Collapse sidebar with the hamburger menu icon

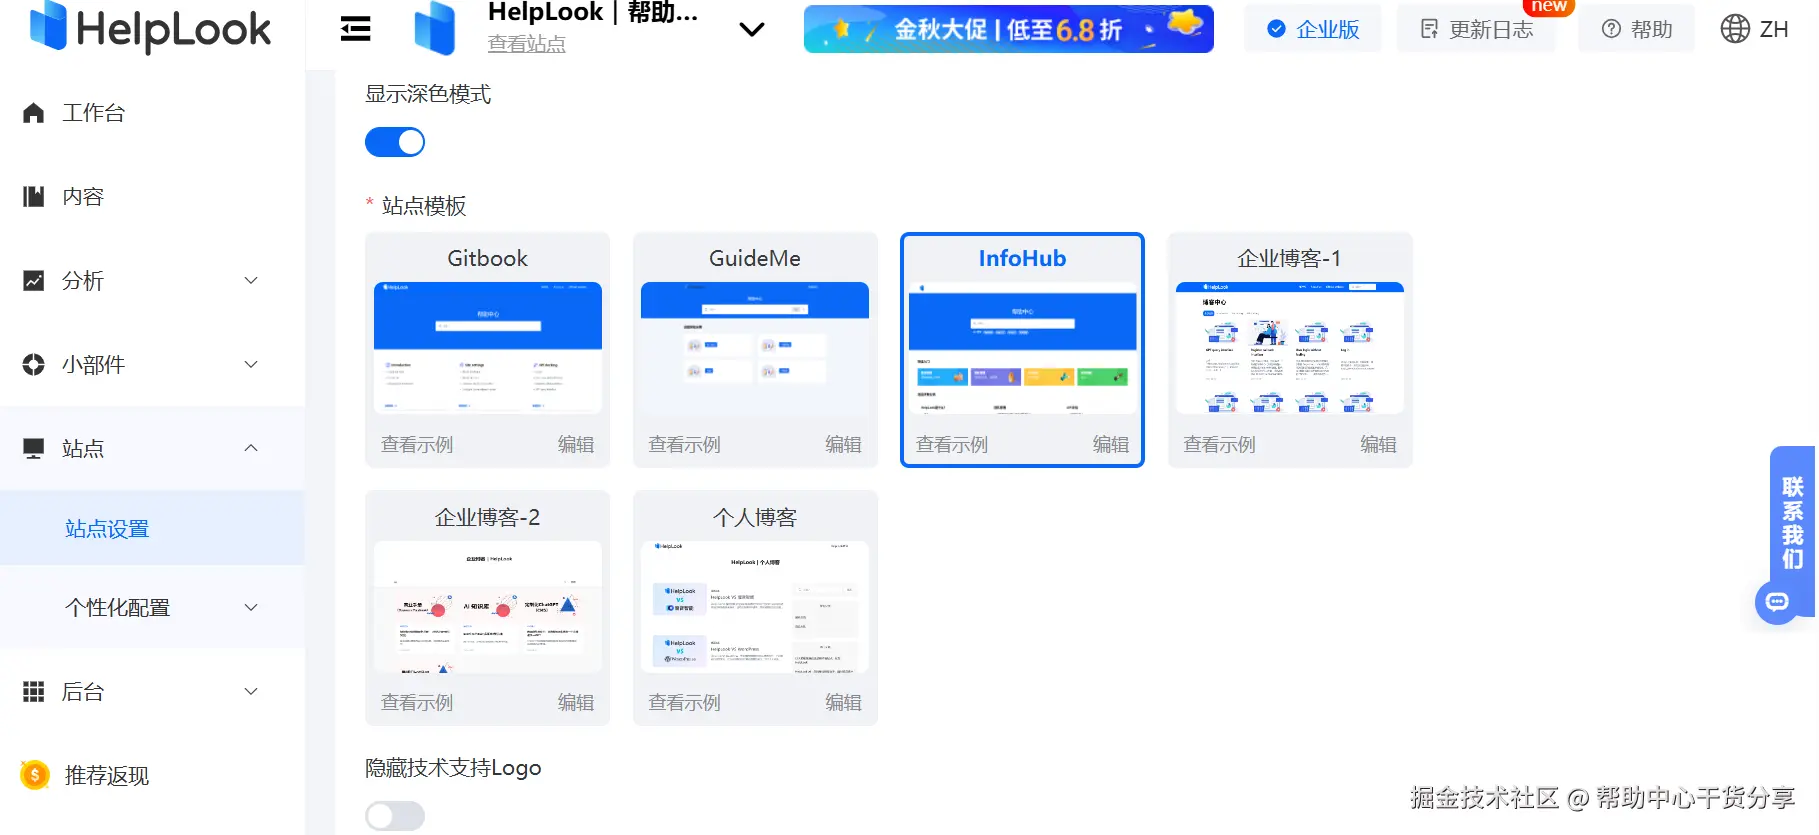coord(355,29)
